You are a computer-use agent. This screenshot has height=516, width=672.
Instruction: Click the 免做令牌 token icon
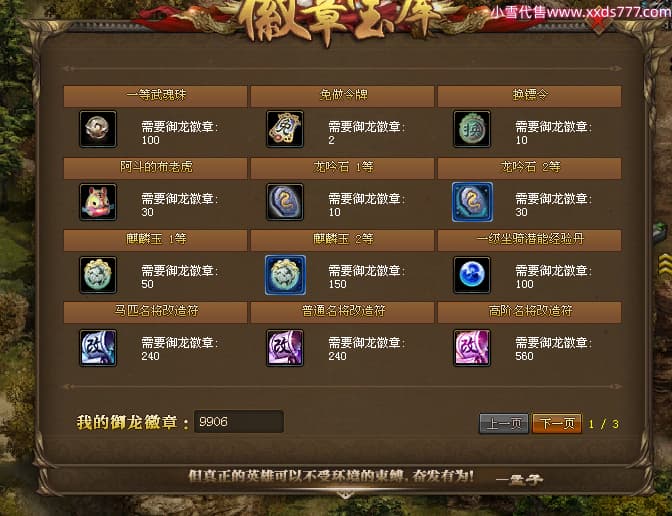tap(285, 129)
